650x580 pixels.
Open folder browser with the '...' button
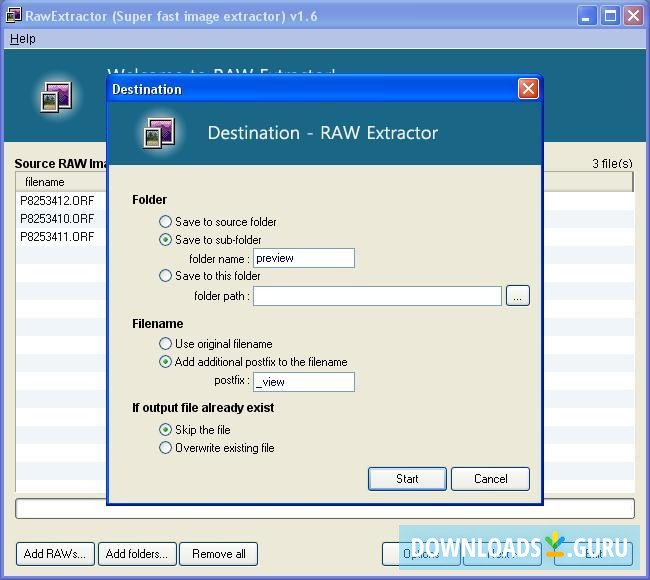[518, 296]
